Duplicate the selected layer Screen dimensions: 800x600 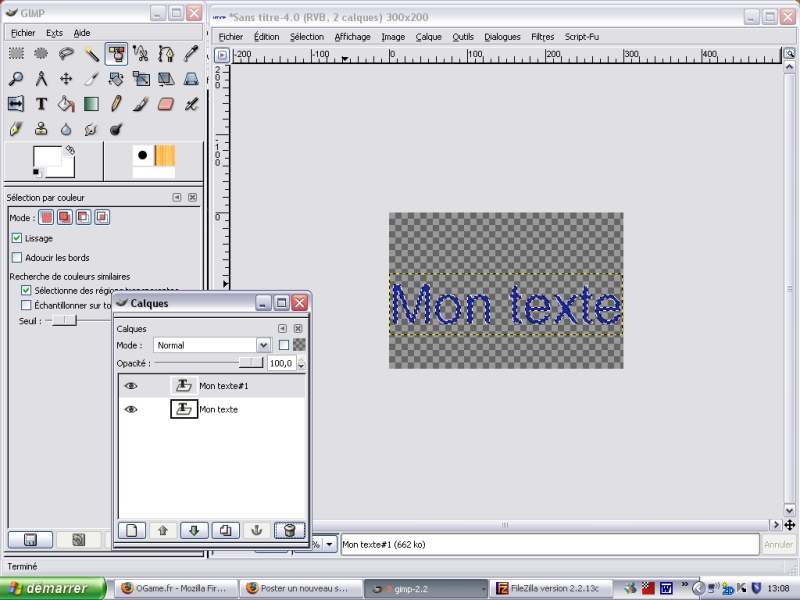(x=226, y=531)
